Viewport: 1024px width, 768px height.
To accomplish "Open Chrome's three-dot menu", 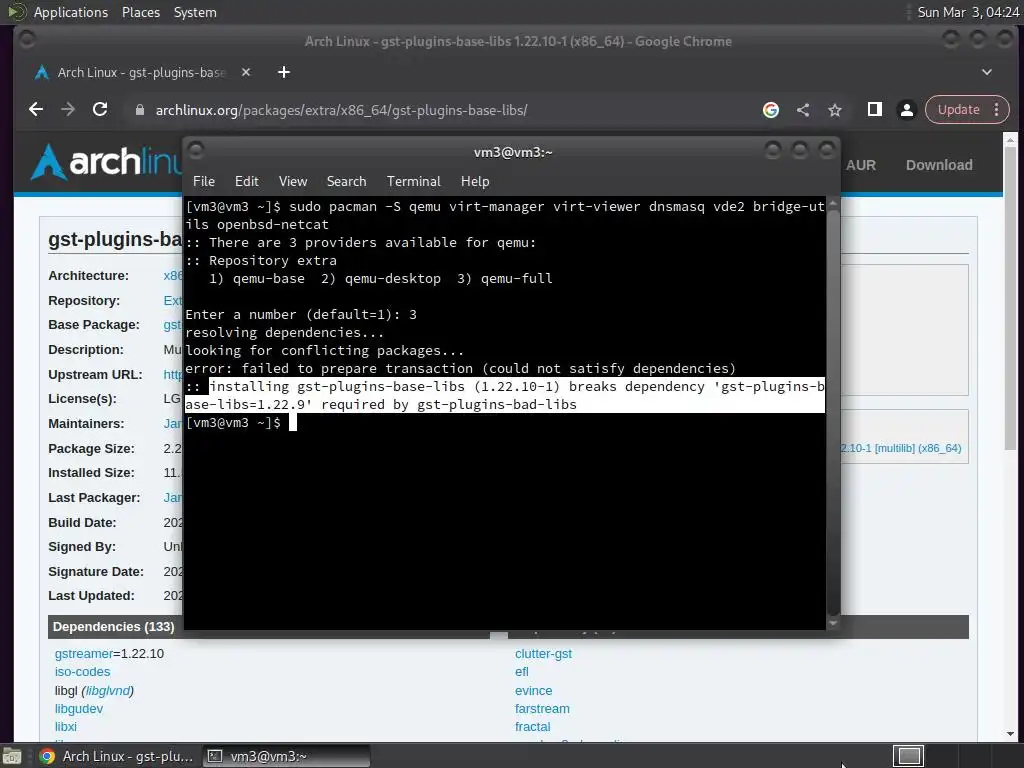I will 997,110.
